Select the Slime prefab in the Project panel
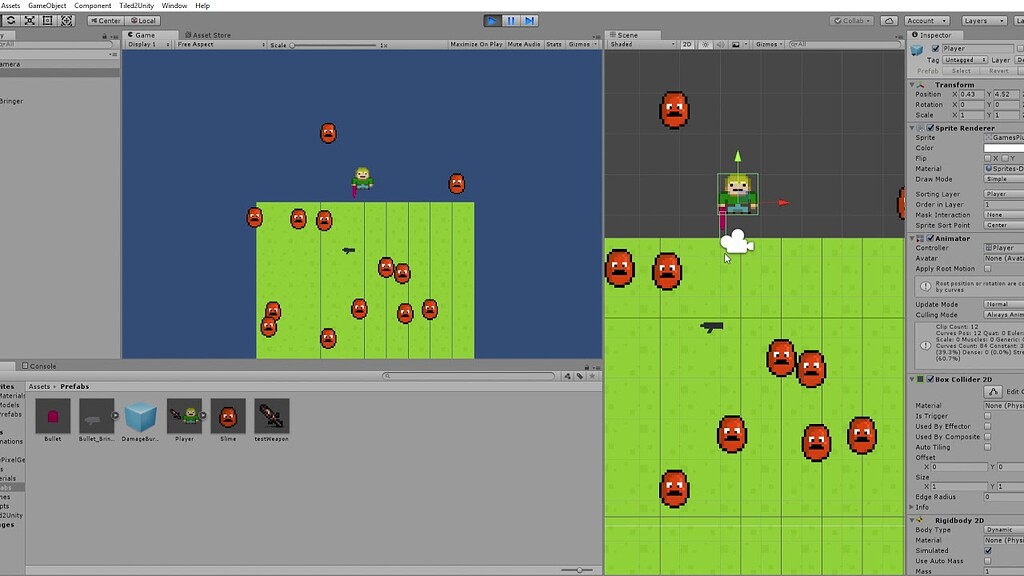This screenshot has height=576, width=1024. [228, 418]
